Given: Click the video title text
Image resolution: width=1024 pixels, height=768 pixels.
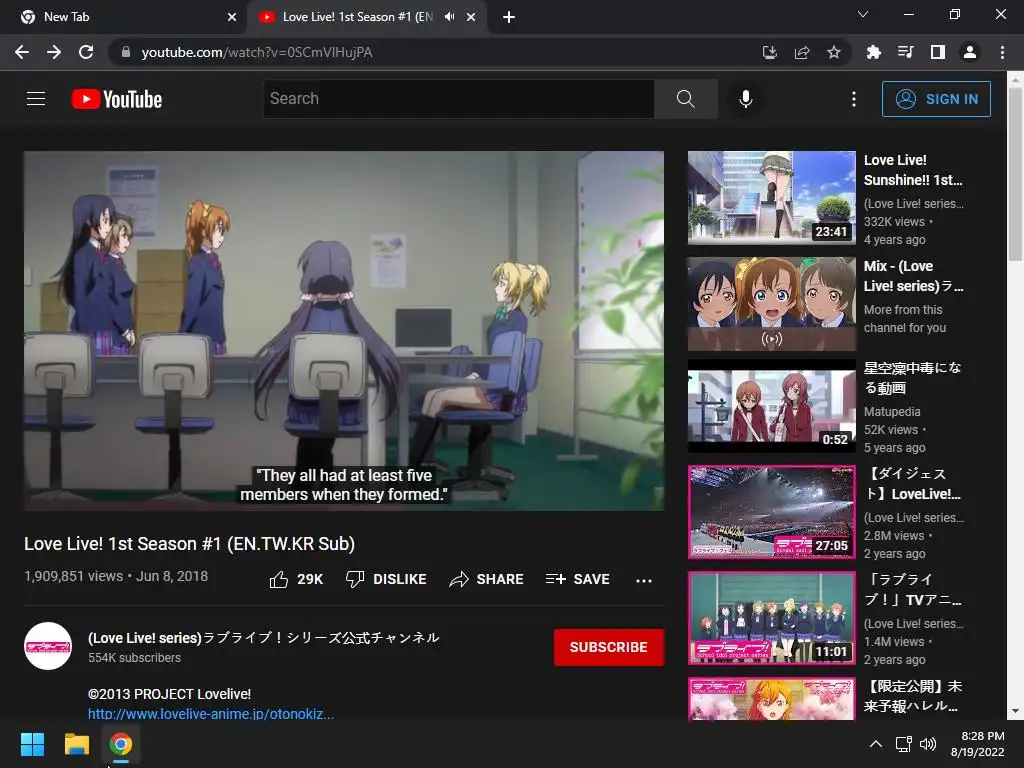Looking at the screenshot, I should [189, 544].
